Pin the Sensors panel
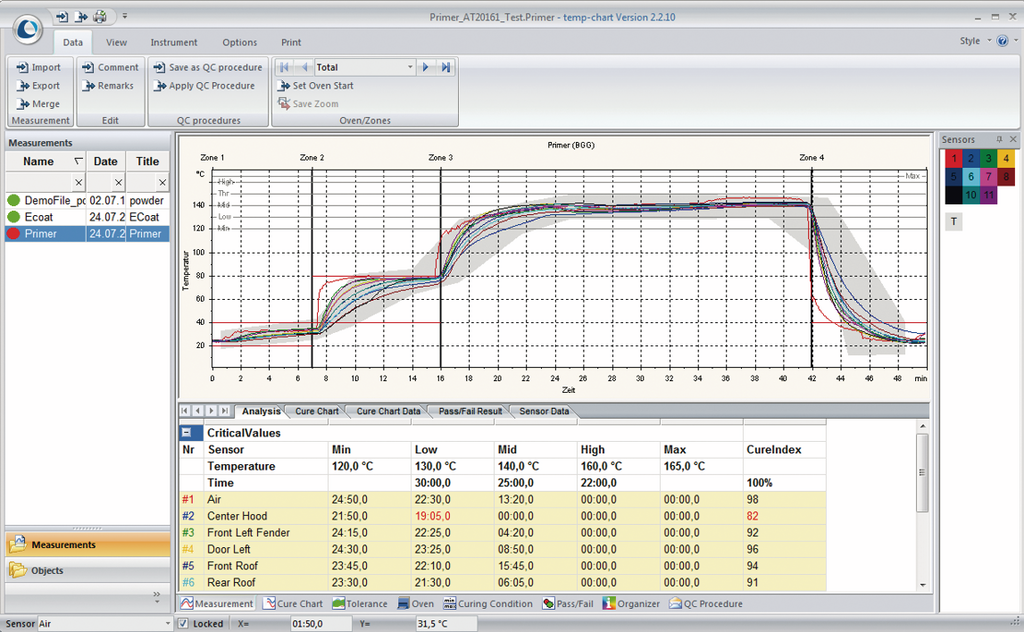 (x=999, y=139)
